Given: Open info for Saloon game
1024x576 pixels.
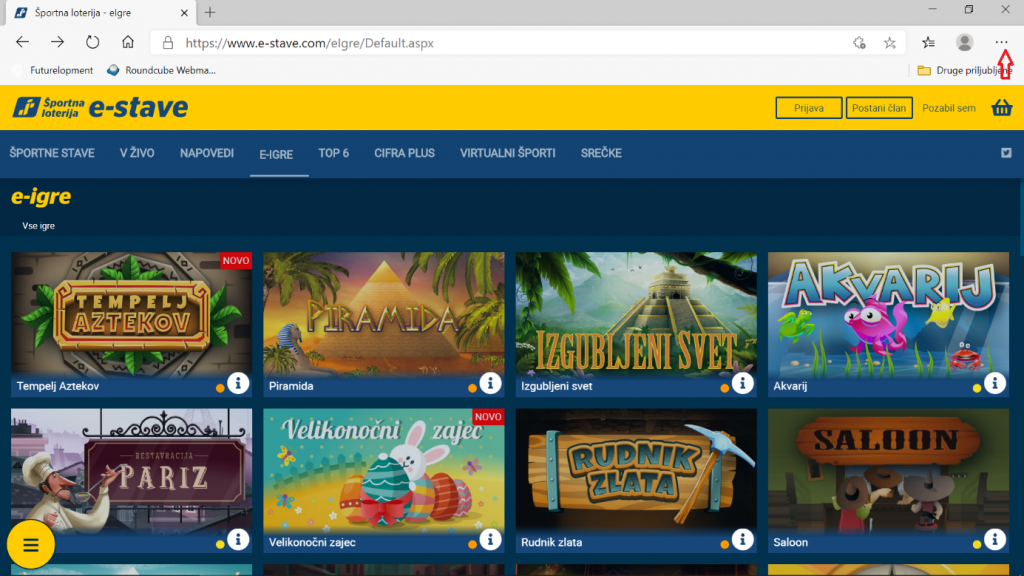Looking at the screenshot, I should coord(995,539).
